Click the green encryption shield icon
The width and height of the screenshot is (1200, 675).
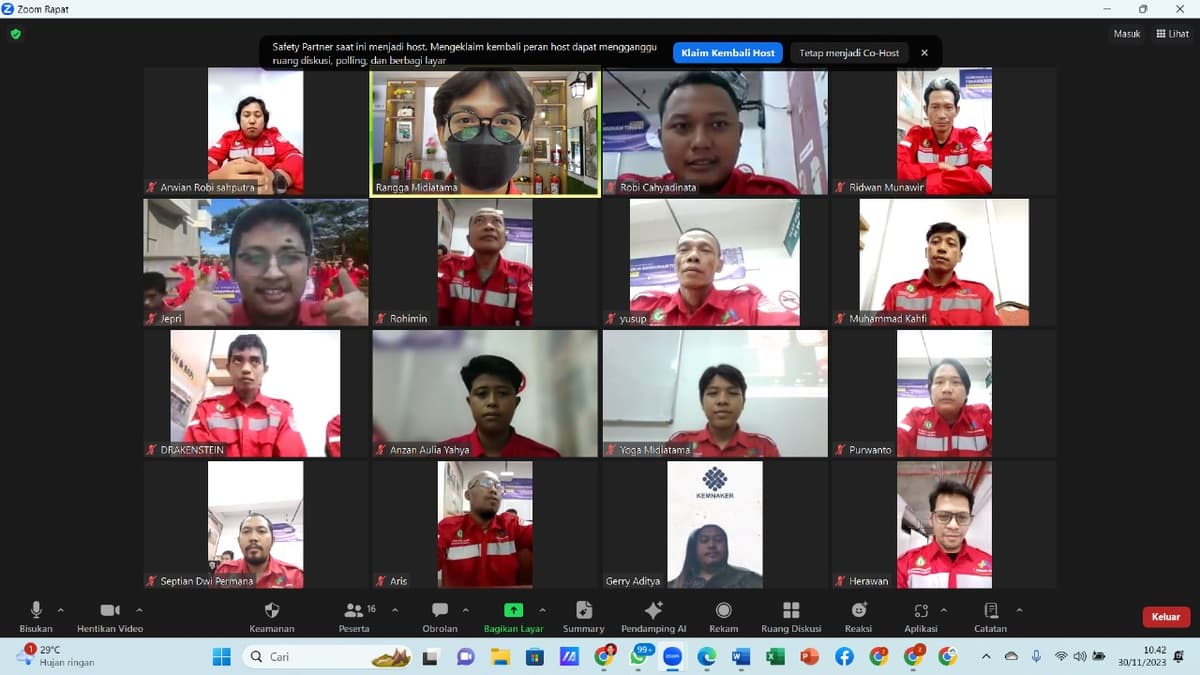click(x=15, y=34)
